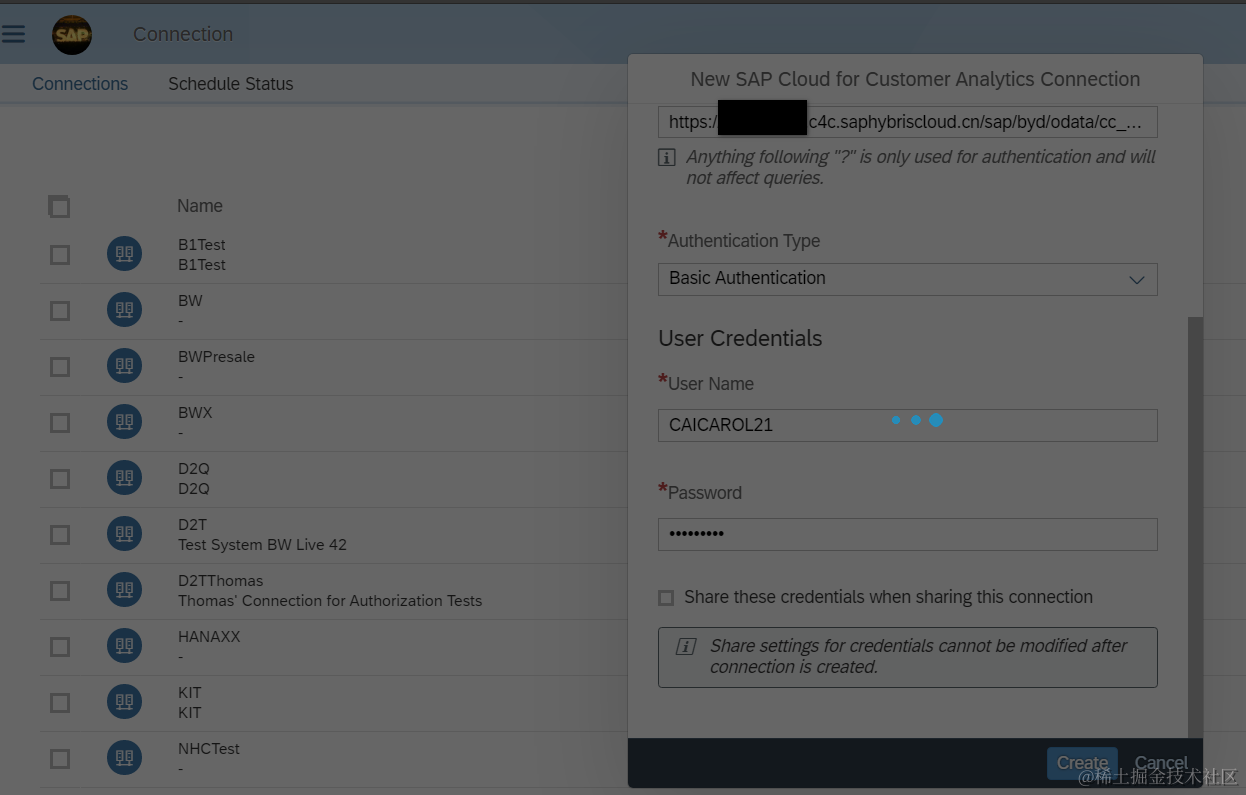The height and width of the screenshot is (795, 1246).
Task: Click the dialog vertical scrollbar
Action: click(1195, 528)
